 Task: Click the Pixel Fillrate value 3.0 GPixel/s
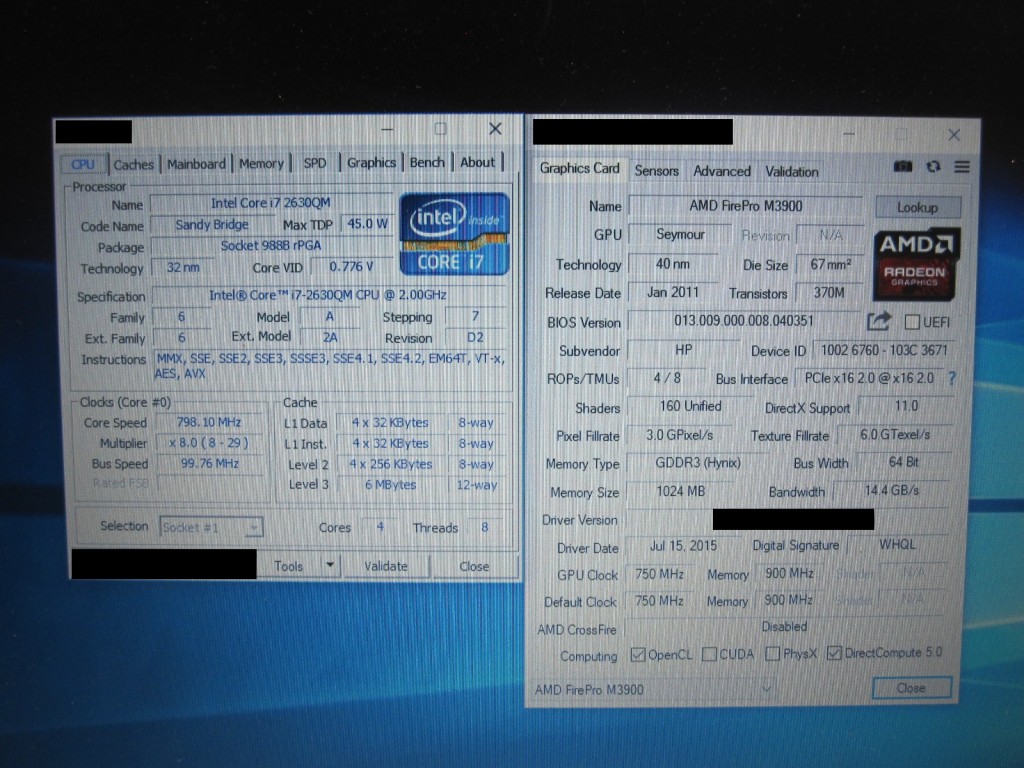680,435
